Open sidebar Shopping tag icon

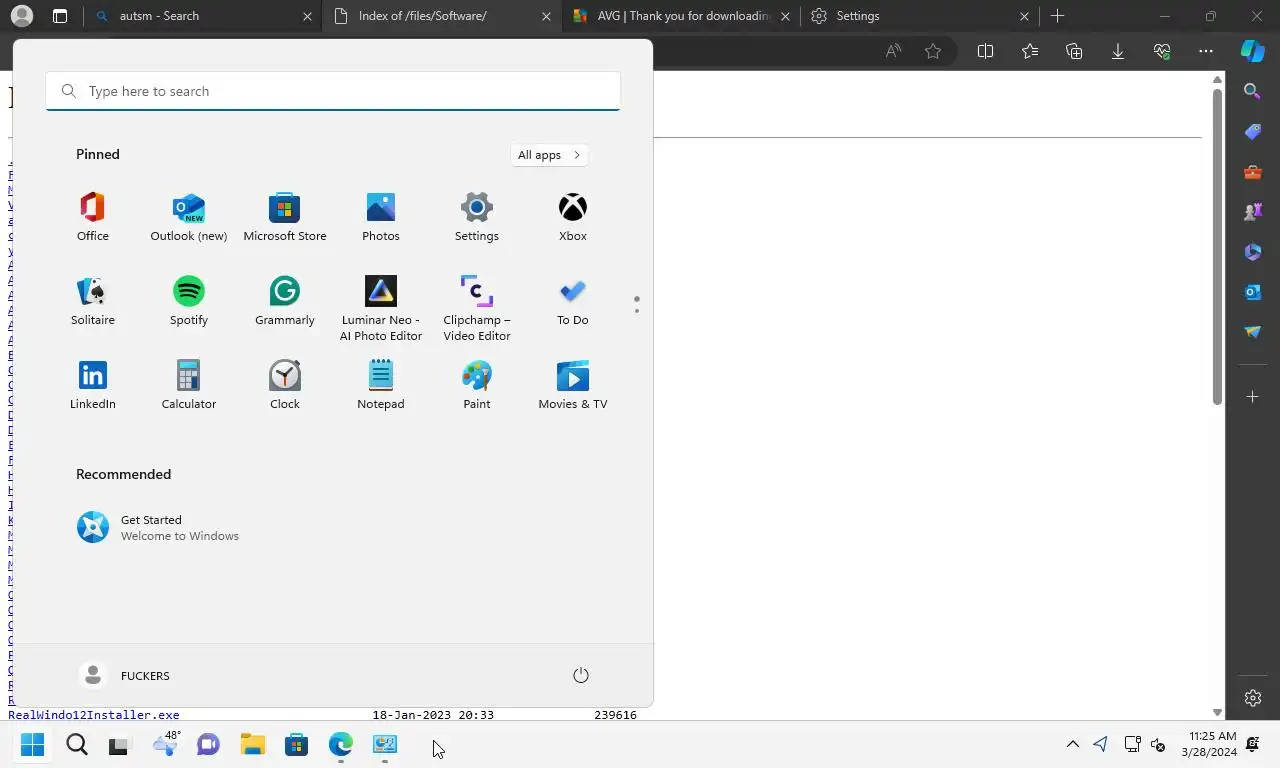coord(1252,132)
